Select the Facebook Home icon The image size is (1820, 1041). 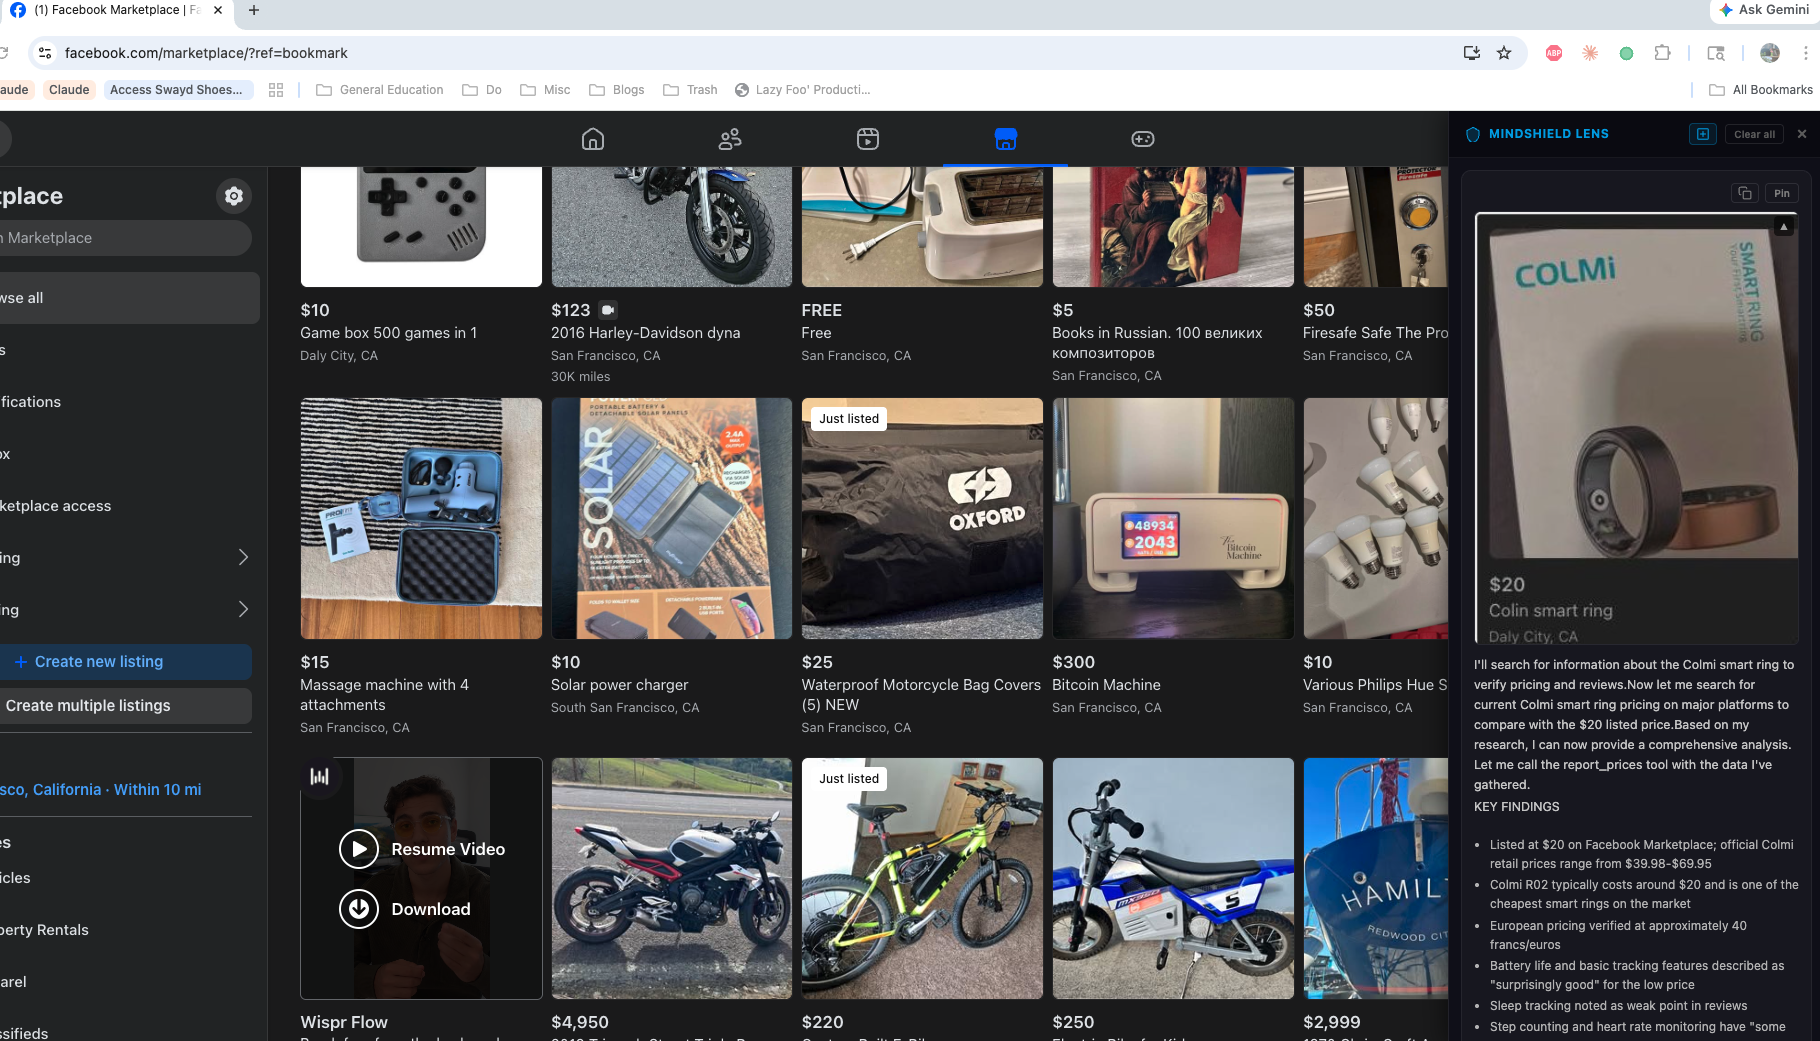(592, 139)
